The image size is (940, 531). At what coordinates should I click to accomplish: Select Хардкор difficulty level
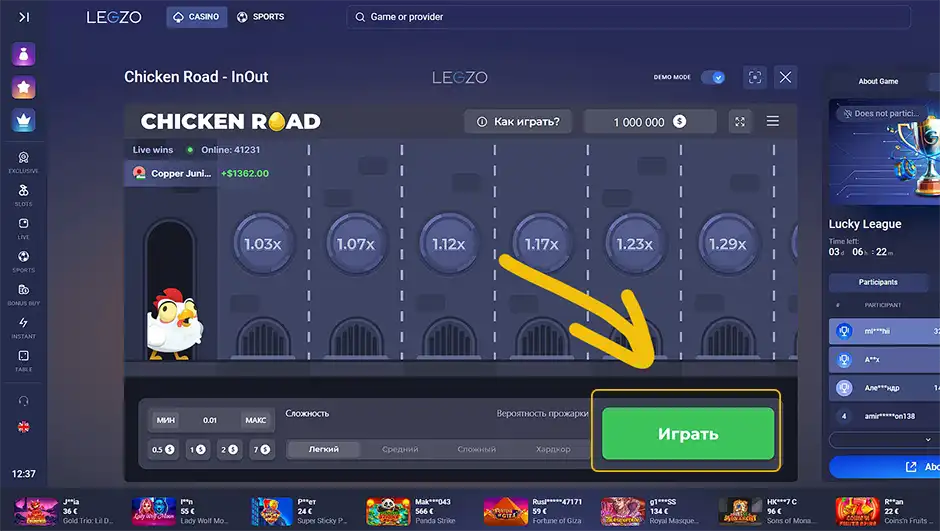553,449
